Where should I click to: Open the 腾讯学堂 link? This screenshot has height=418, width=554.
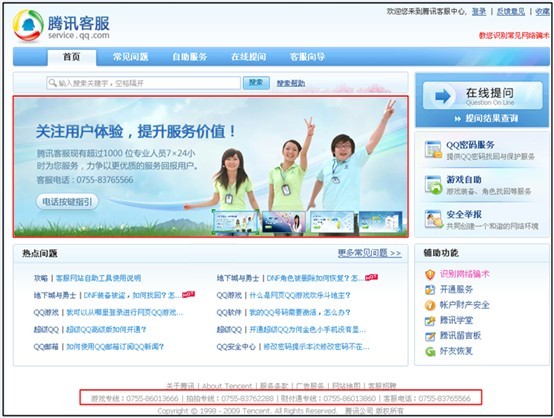pos(456,320)
